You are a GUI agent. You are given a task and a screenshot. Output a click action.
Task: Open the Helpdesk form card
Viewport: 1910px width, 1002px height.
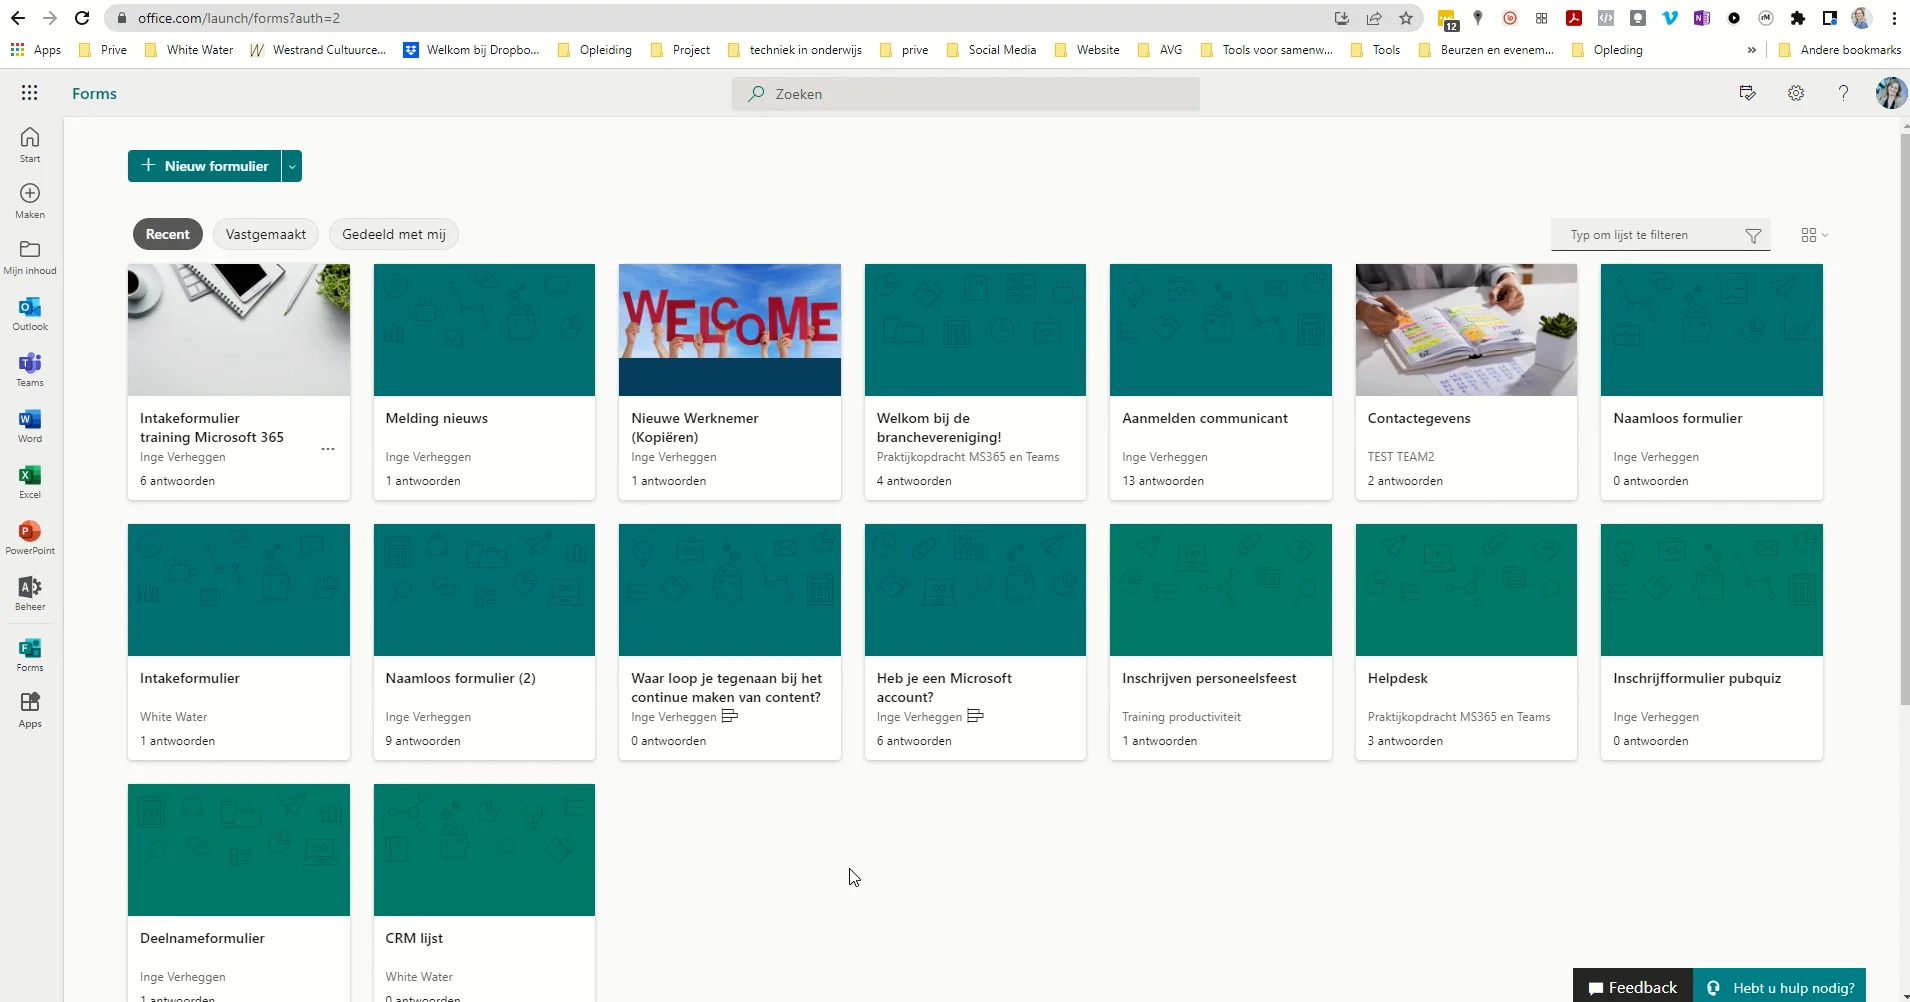point(1466,642)
